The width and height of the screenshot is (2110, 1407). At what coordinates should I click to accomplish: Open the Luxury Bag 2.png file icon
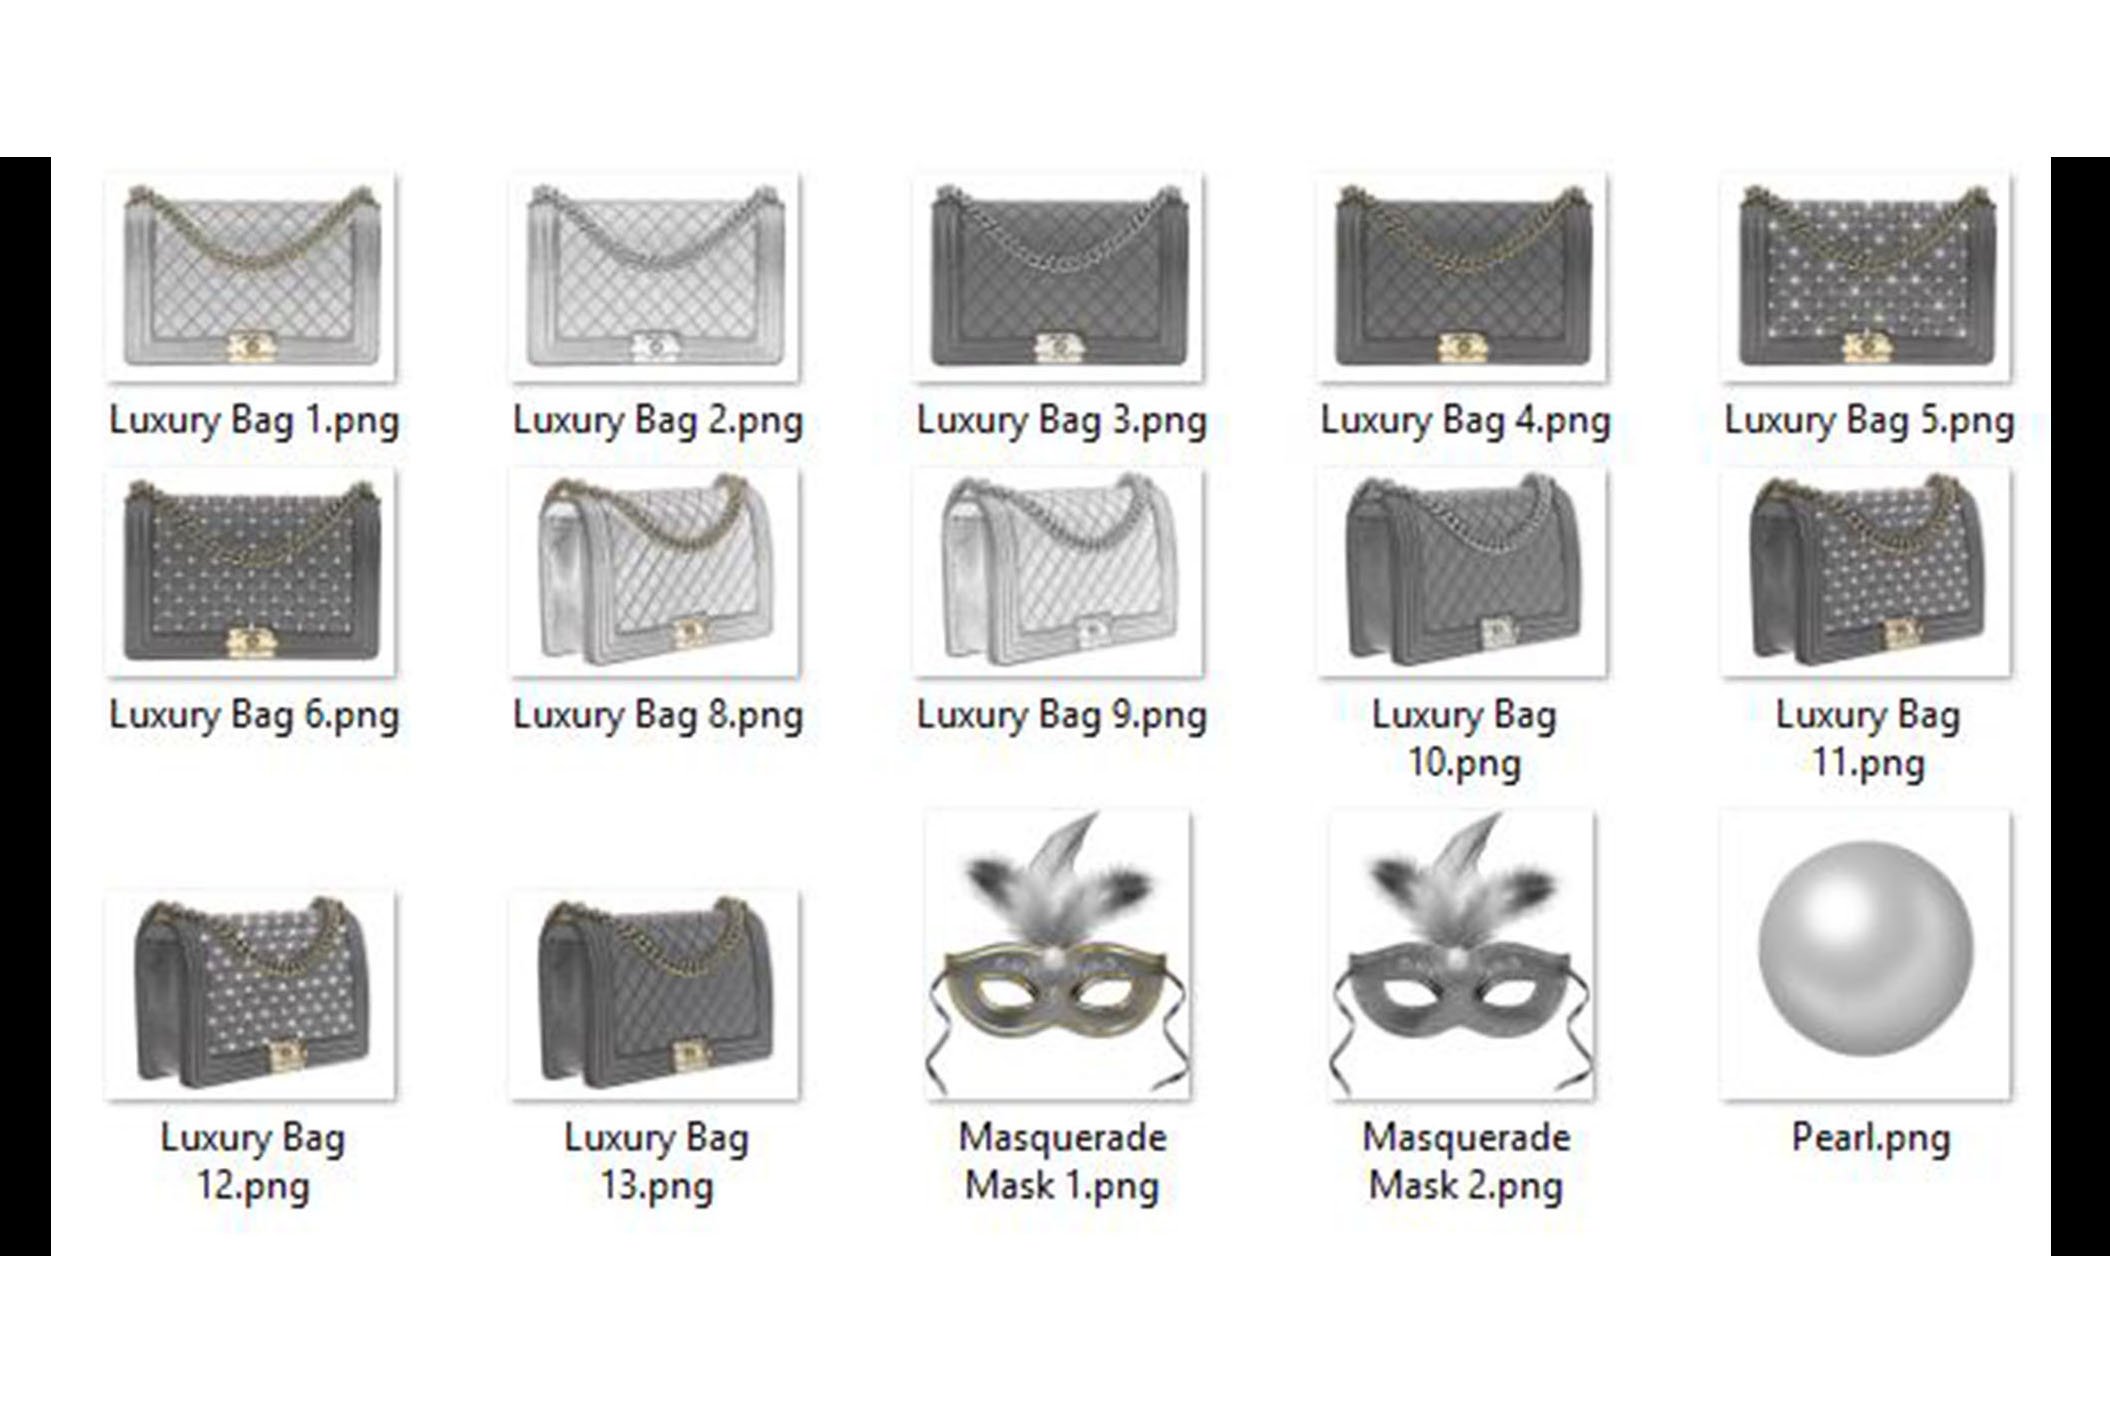(655, 275)
